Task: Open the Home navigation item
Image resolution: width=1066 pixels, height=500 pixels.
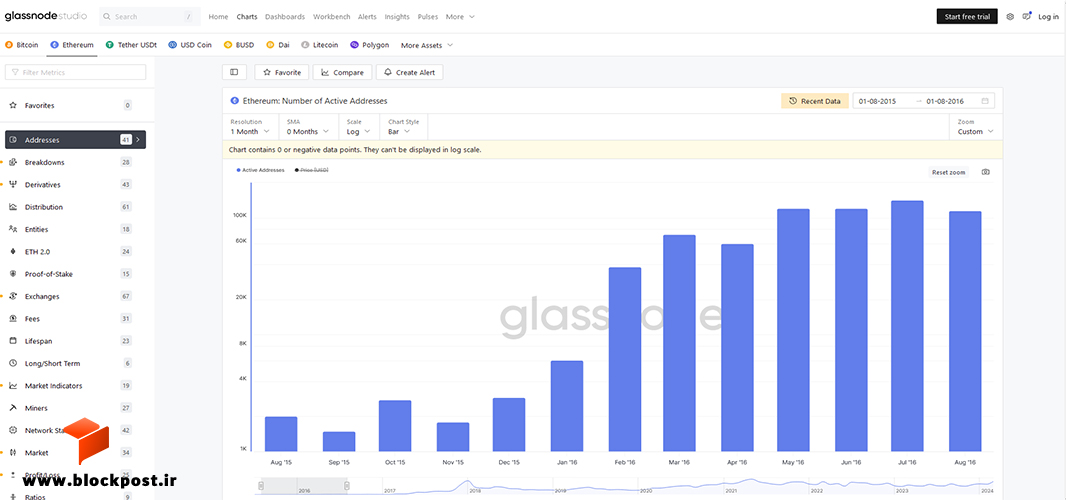Action: (x=218, y=16)
